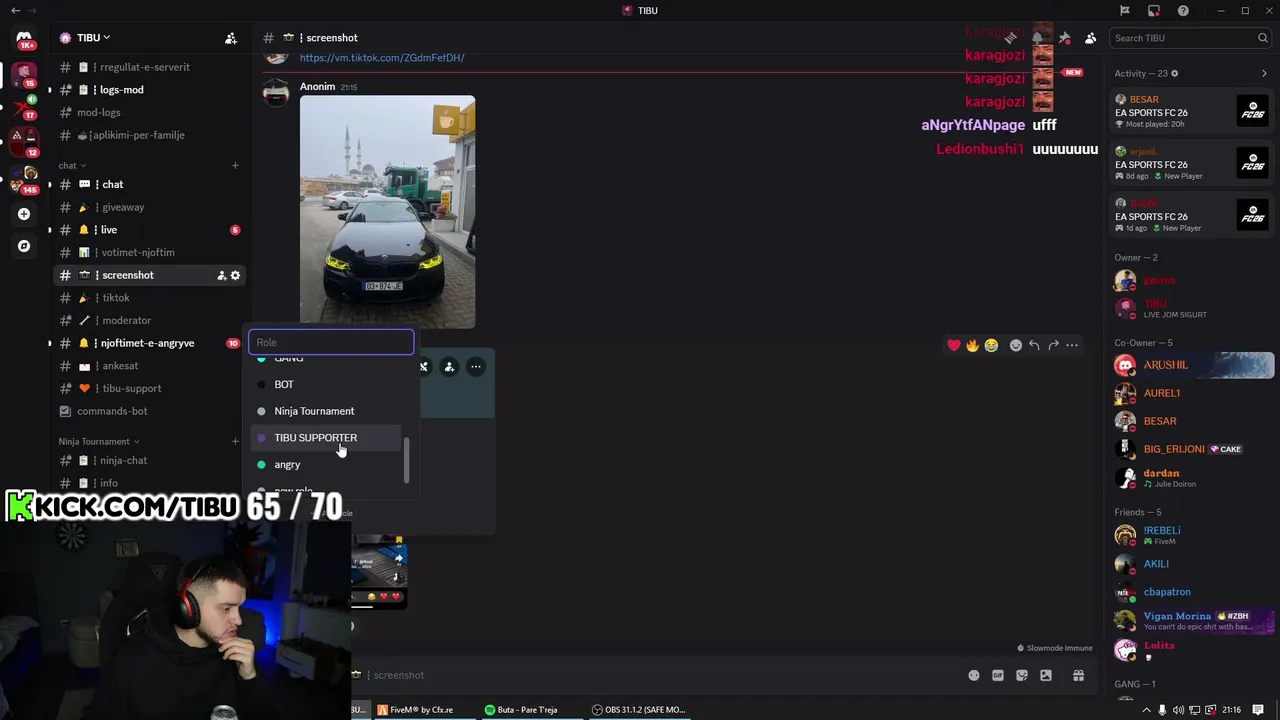Open Discord help question mark icon
1280x720 pixels.
click(1183, 10)
